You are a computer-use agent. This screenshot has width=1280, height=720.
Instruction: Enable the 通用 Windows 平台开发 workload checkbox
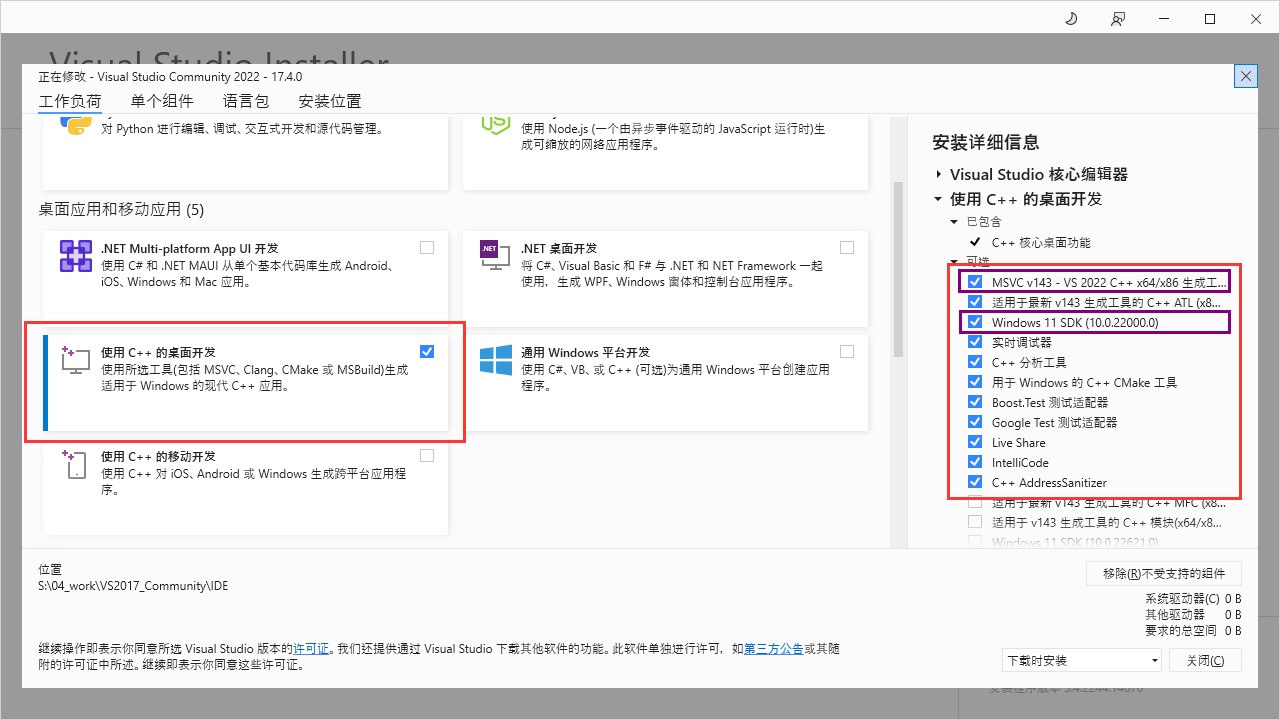coord(847,351)
